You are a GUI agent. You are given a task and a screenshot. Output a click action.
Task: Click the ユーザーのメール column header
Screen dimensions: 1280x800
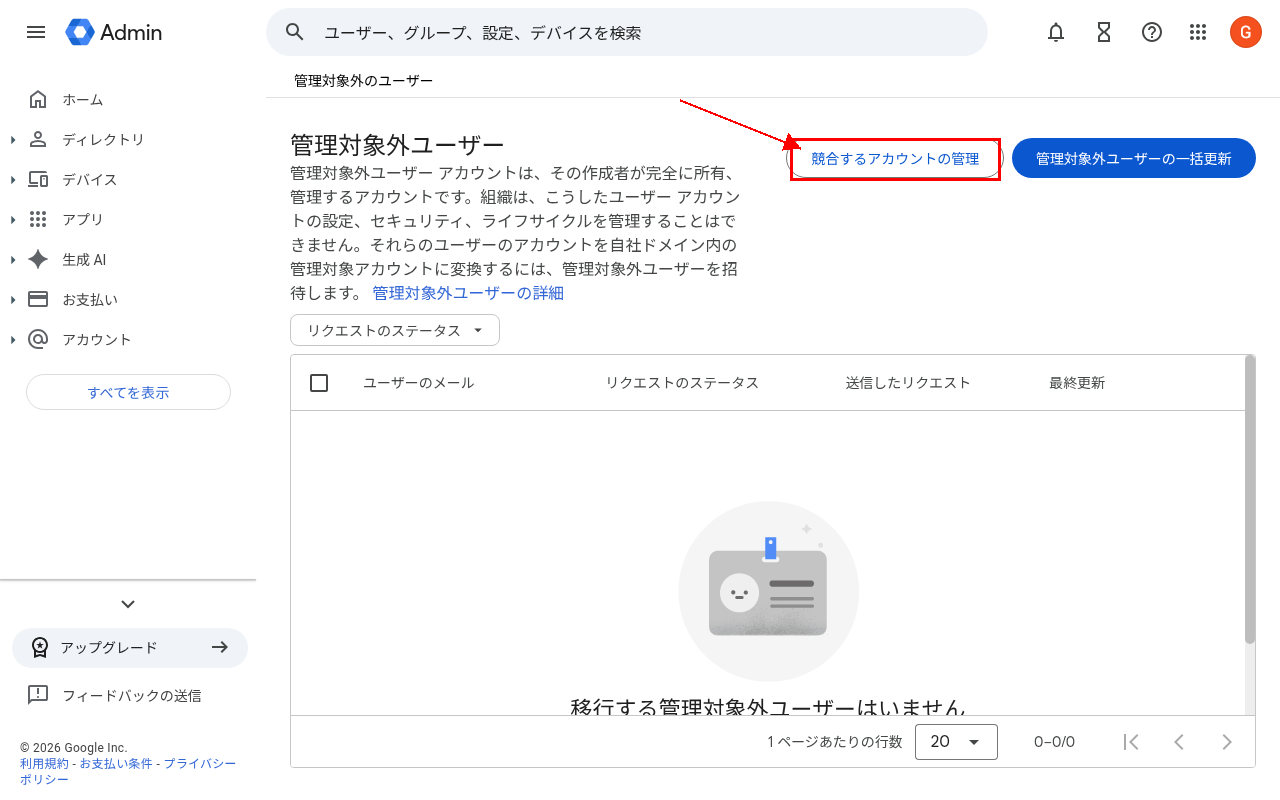pyautogui.click(x=418, y=383)
